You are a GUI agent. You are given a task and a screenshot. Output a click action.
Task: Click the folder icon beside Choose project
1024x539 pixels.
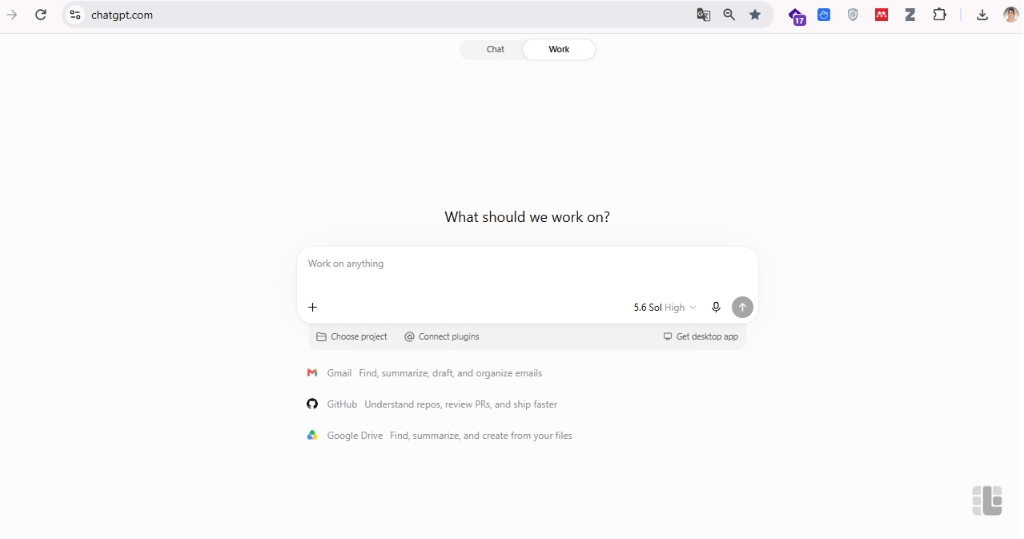click(321, 336)
